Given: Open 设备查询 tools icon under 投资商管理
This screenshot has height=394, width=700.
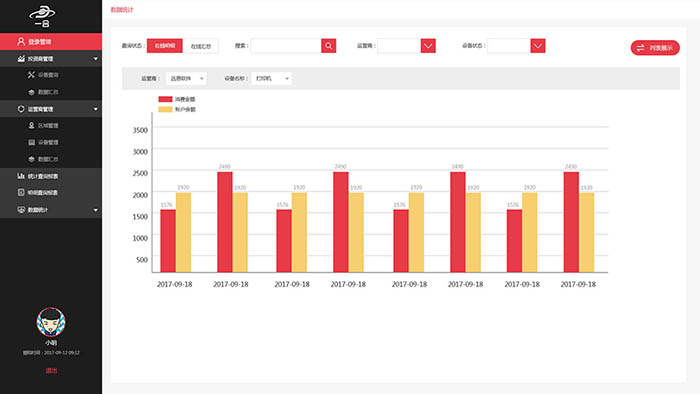Looking at the screenshot, I should click(x=31, y=75).
